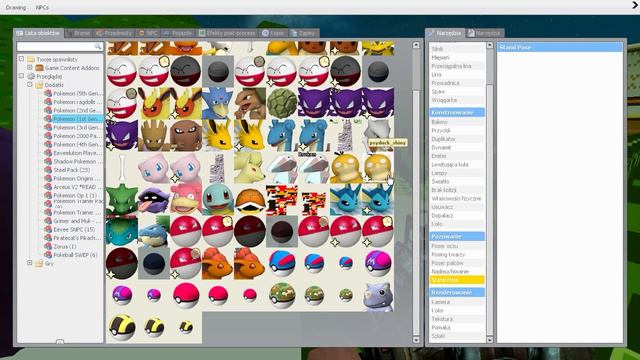
Task: Pick the pink Mew without star
Action: pos(153,168)
